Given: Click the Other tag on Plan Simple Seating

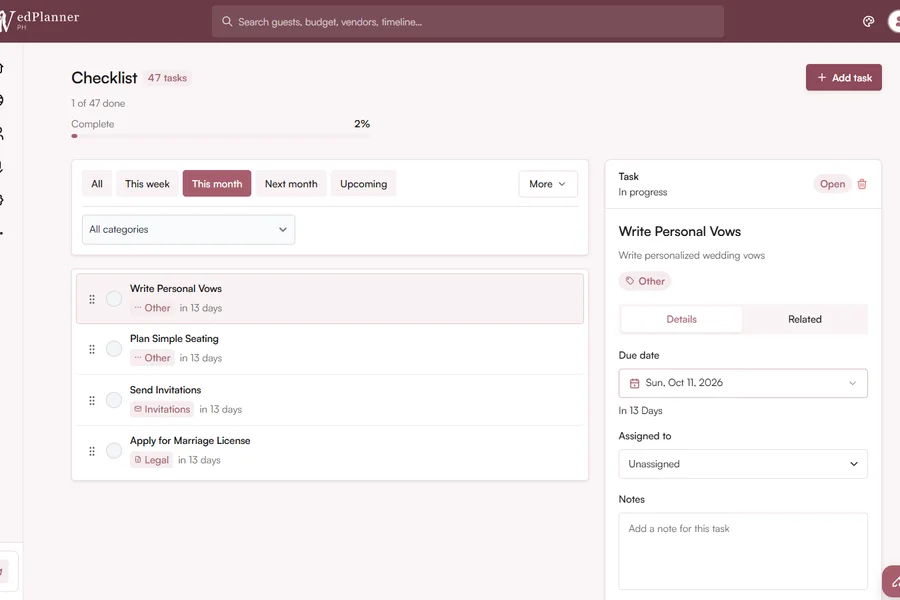Looking at the screenshot, I should pyautogui.click(x=152, y=358).
